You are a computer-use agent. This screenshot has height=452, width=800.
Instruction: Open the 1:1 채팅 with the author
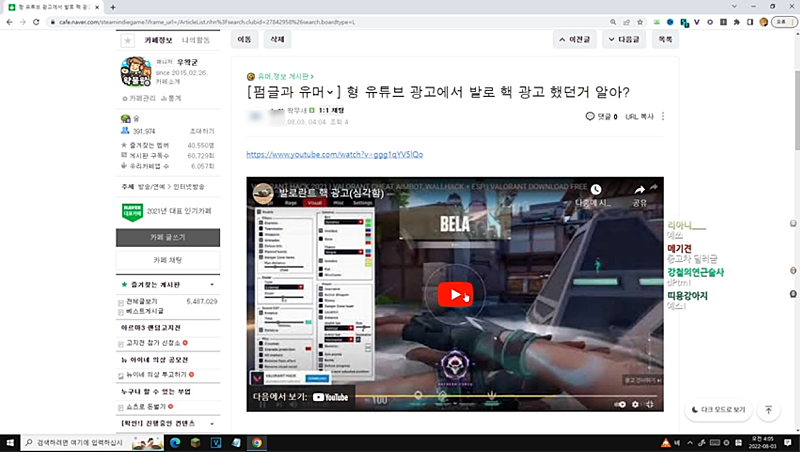tap(331, 110)
